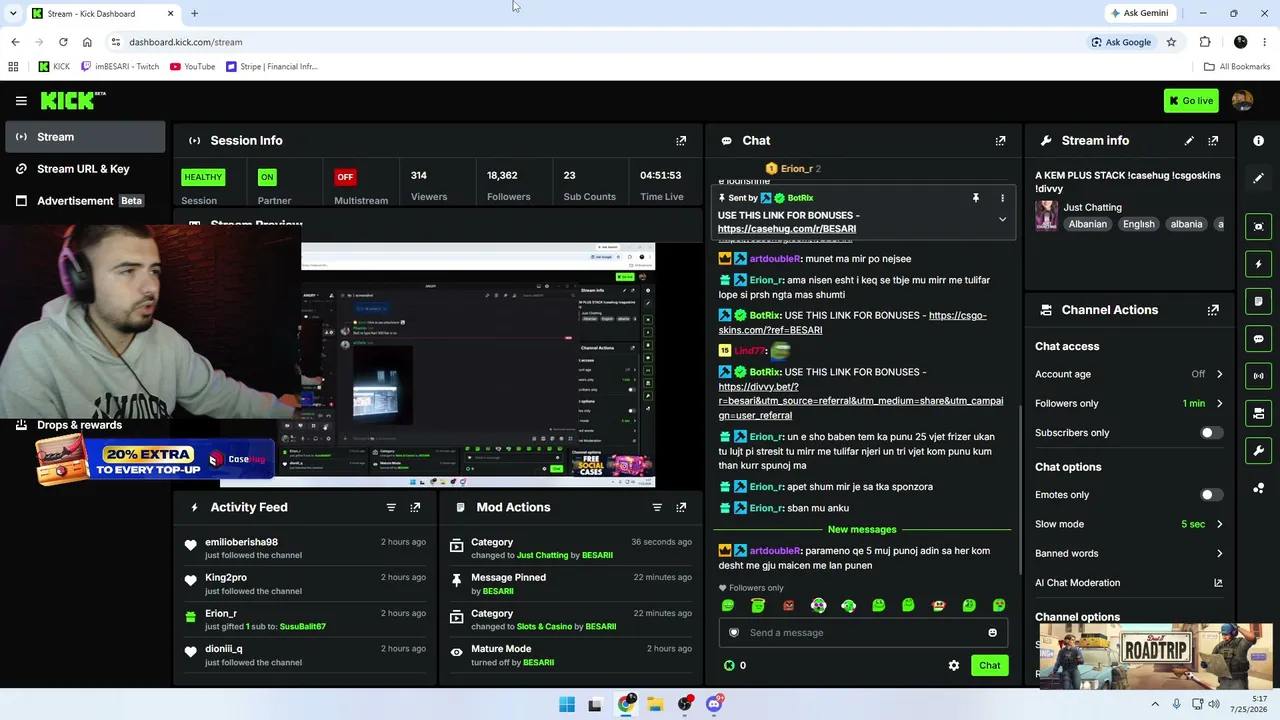
Task: Unpin the pinned BotRix chat message
Action: [976, 198]
